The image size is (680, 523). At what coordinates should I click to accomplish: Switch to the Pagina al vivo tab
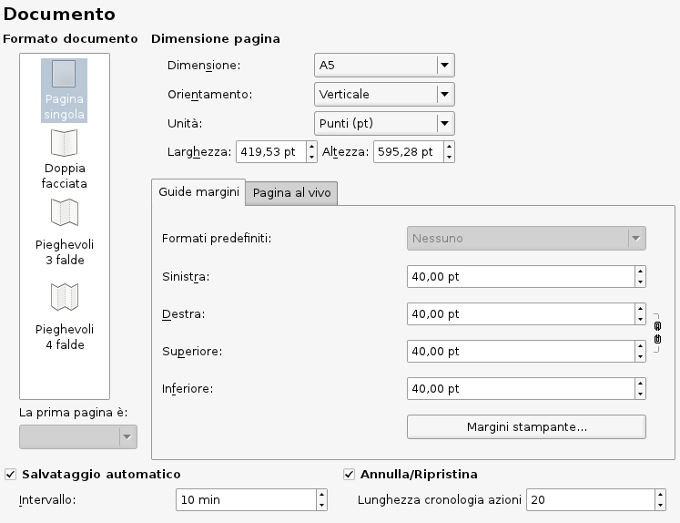coord(292,193)
